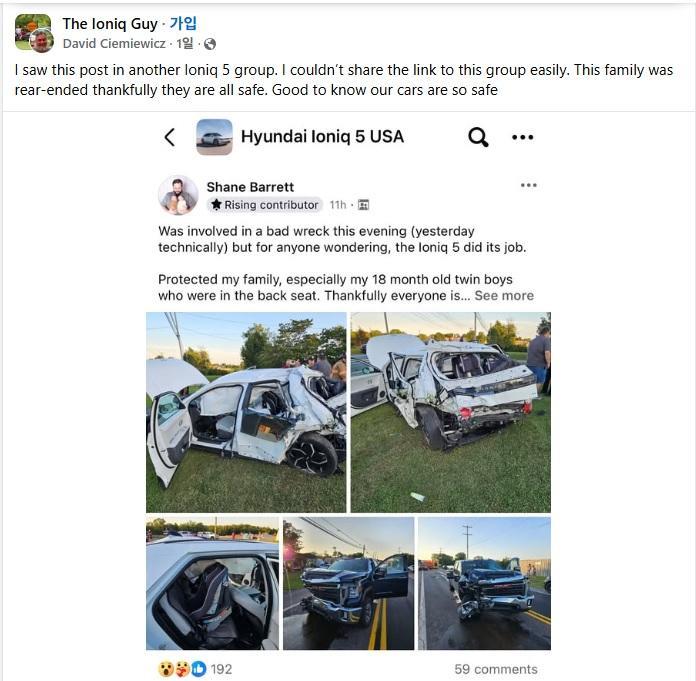This screenshot has height=681, width=696.
Task: Click The Ioniq Guy group avatar
Action: pyautogui.click(x=33, y=33)
